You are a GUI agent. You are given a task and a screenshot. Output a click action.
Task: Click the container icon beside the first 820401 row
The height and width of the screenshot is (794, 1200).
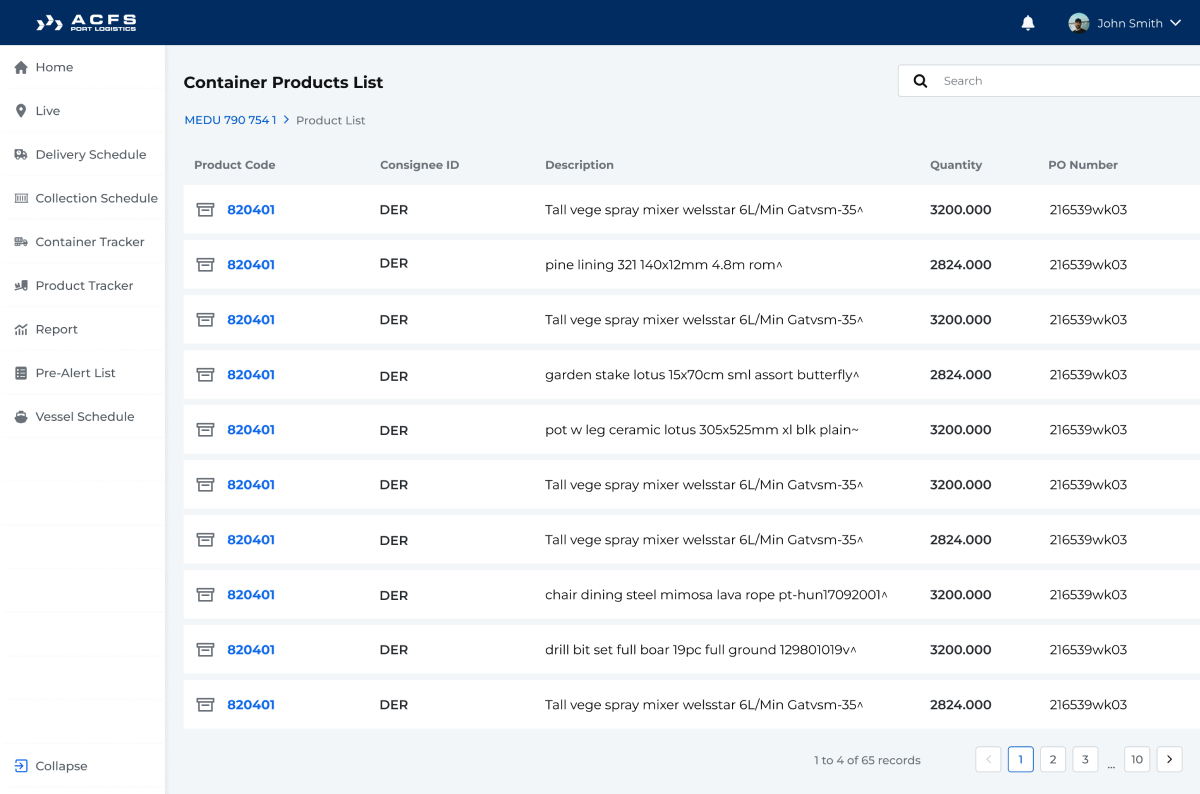[205, 210]
